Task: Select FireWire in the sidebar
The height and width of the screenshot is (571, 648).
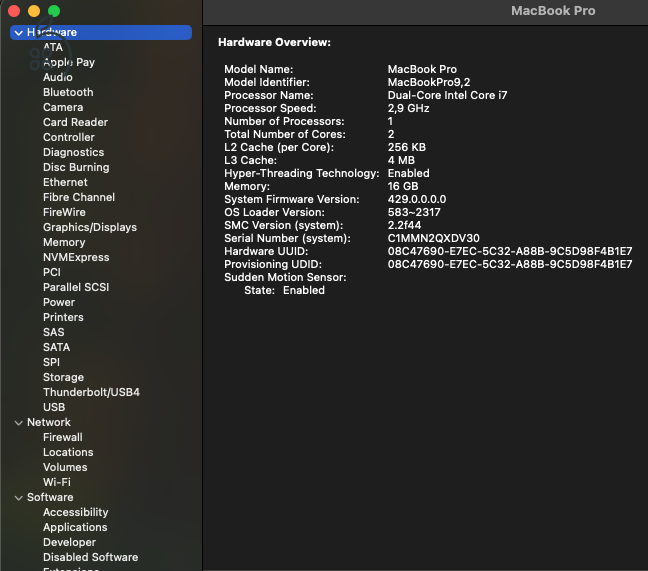Action: pos(64,212)
